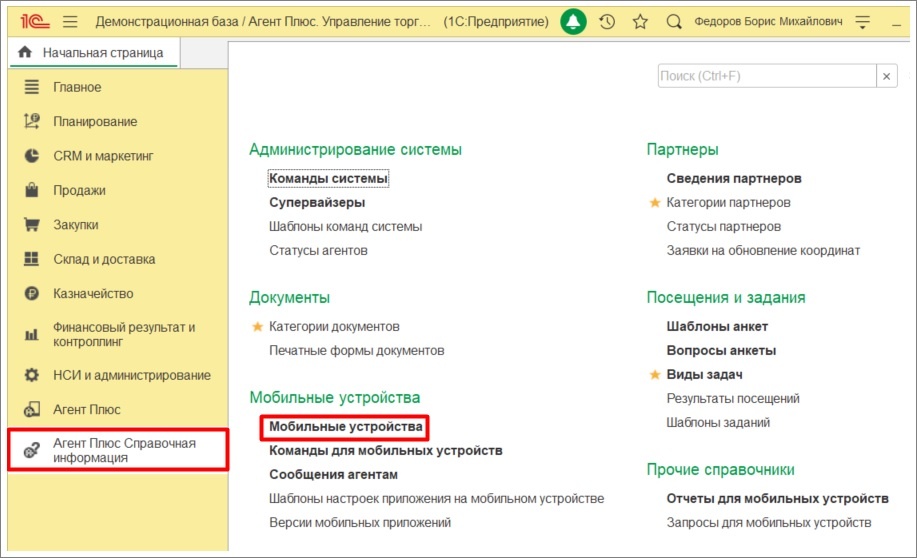Screen dimensions: 917x558
Task: Click the Агент Плюс Справочная информация icon
Action: (x=32, y=450)
